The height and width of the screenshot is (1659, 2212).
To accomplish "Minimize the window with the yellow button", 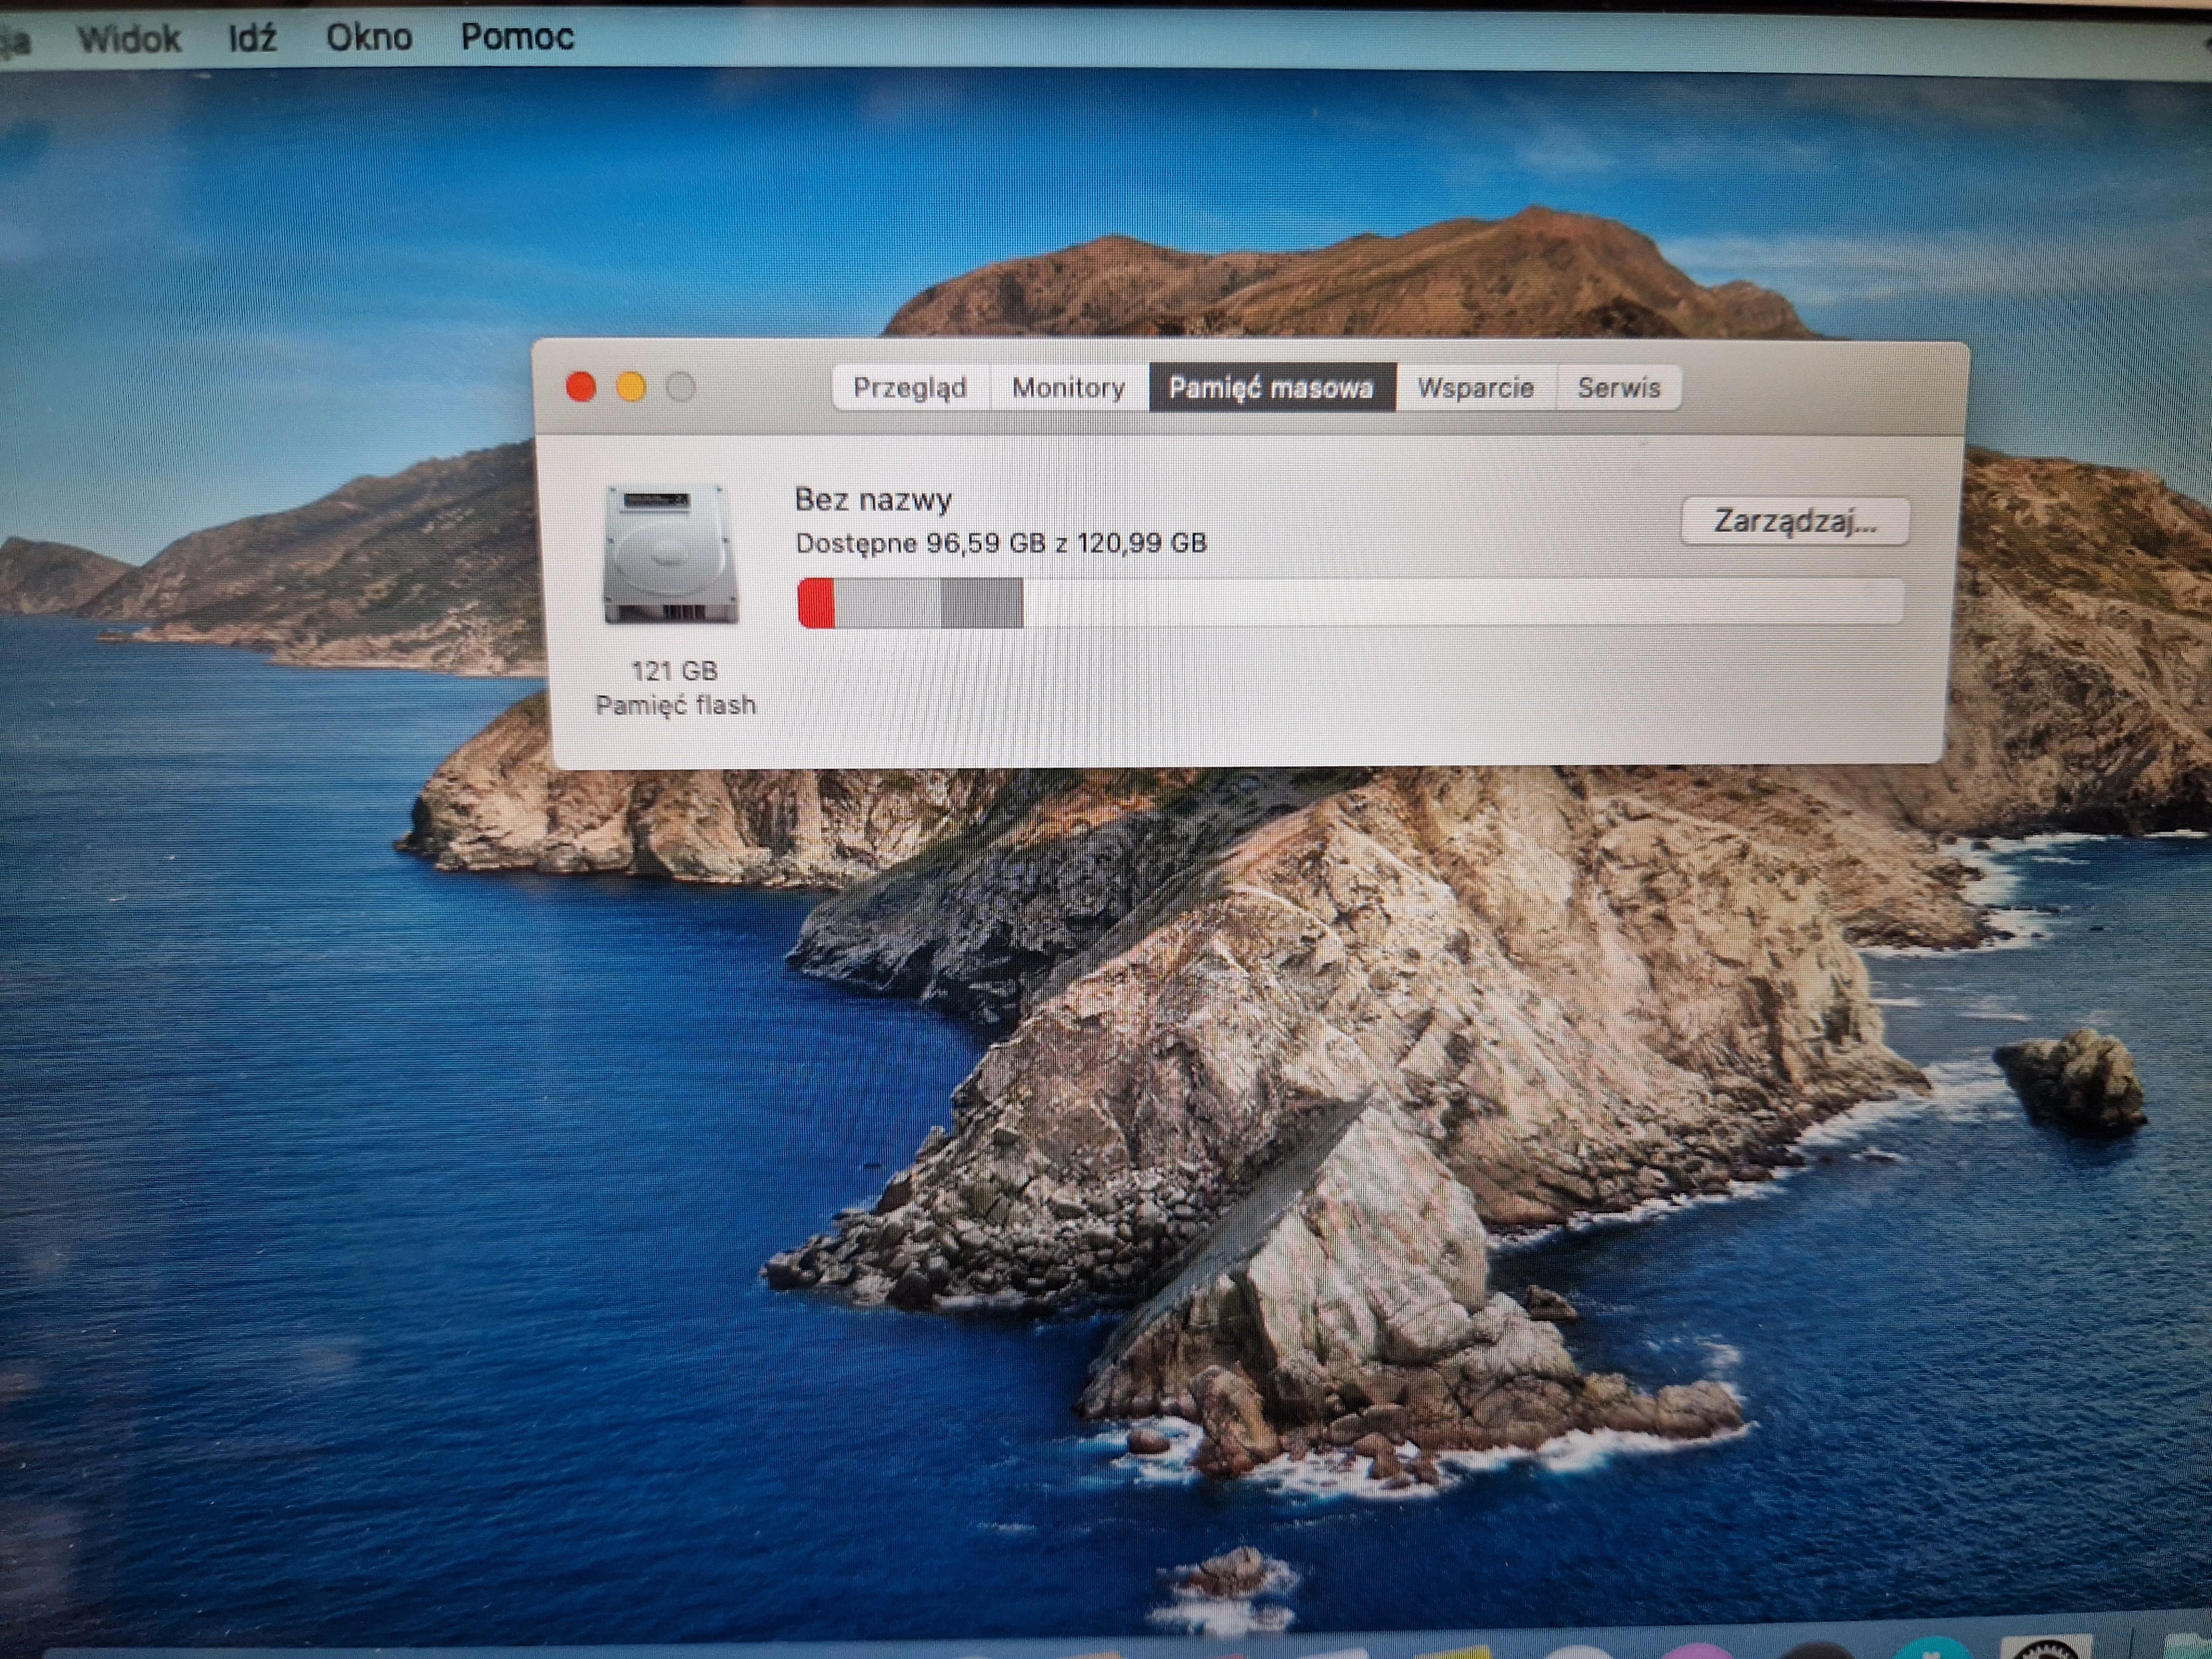I will coord(631,387).
